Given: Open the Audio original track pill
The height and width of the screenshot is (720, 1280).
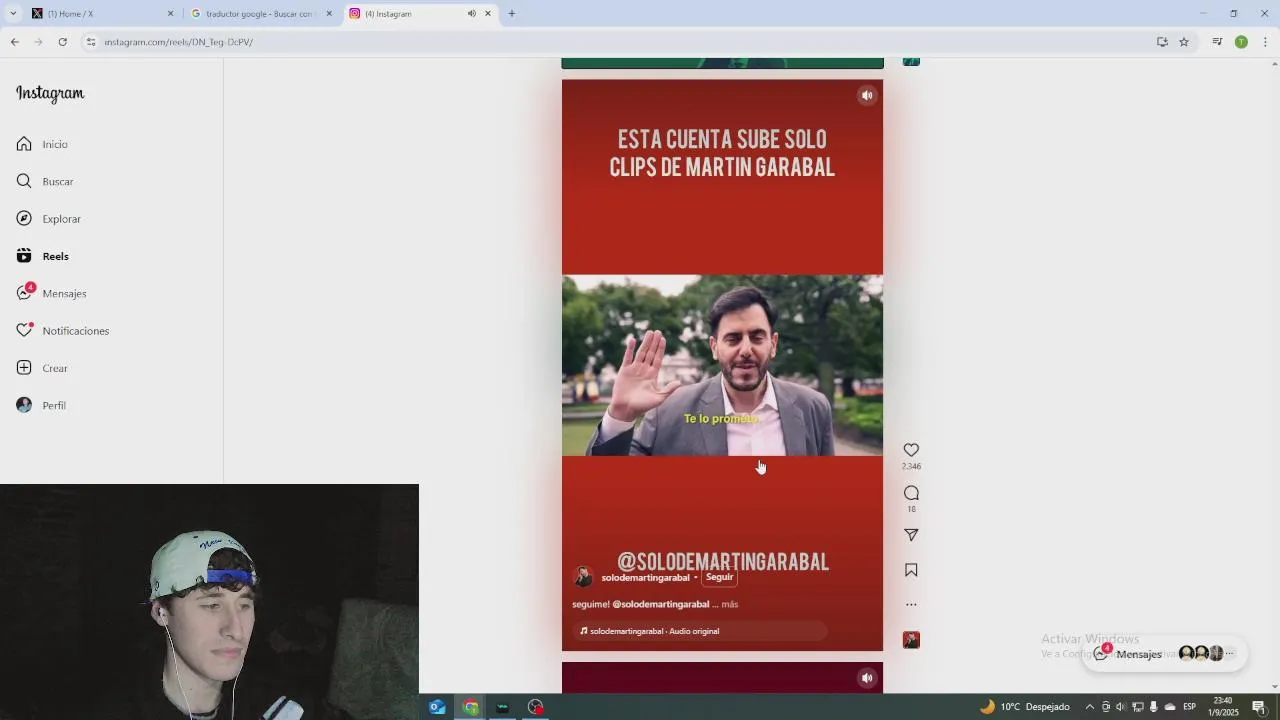Looking at the screenshot, I should (700, 631).
